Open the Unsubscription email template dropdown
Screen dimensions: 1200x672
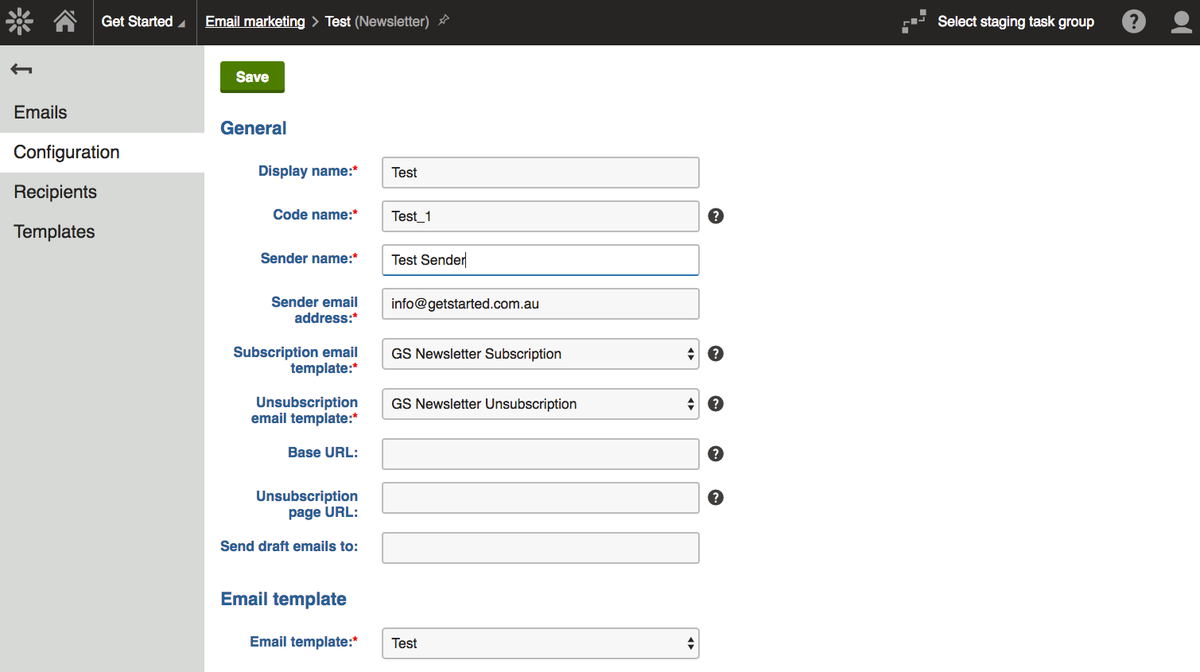(539, 403)
